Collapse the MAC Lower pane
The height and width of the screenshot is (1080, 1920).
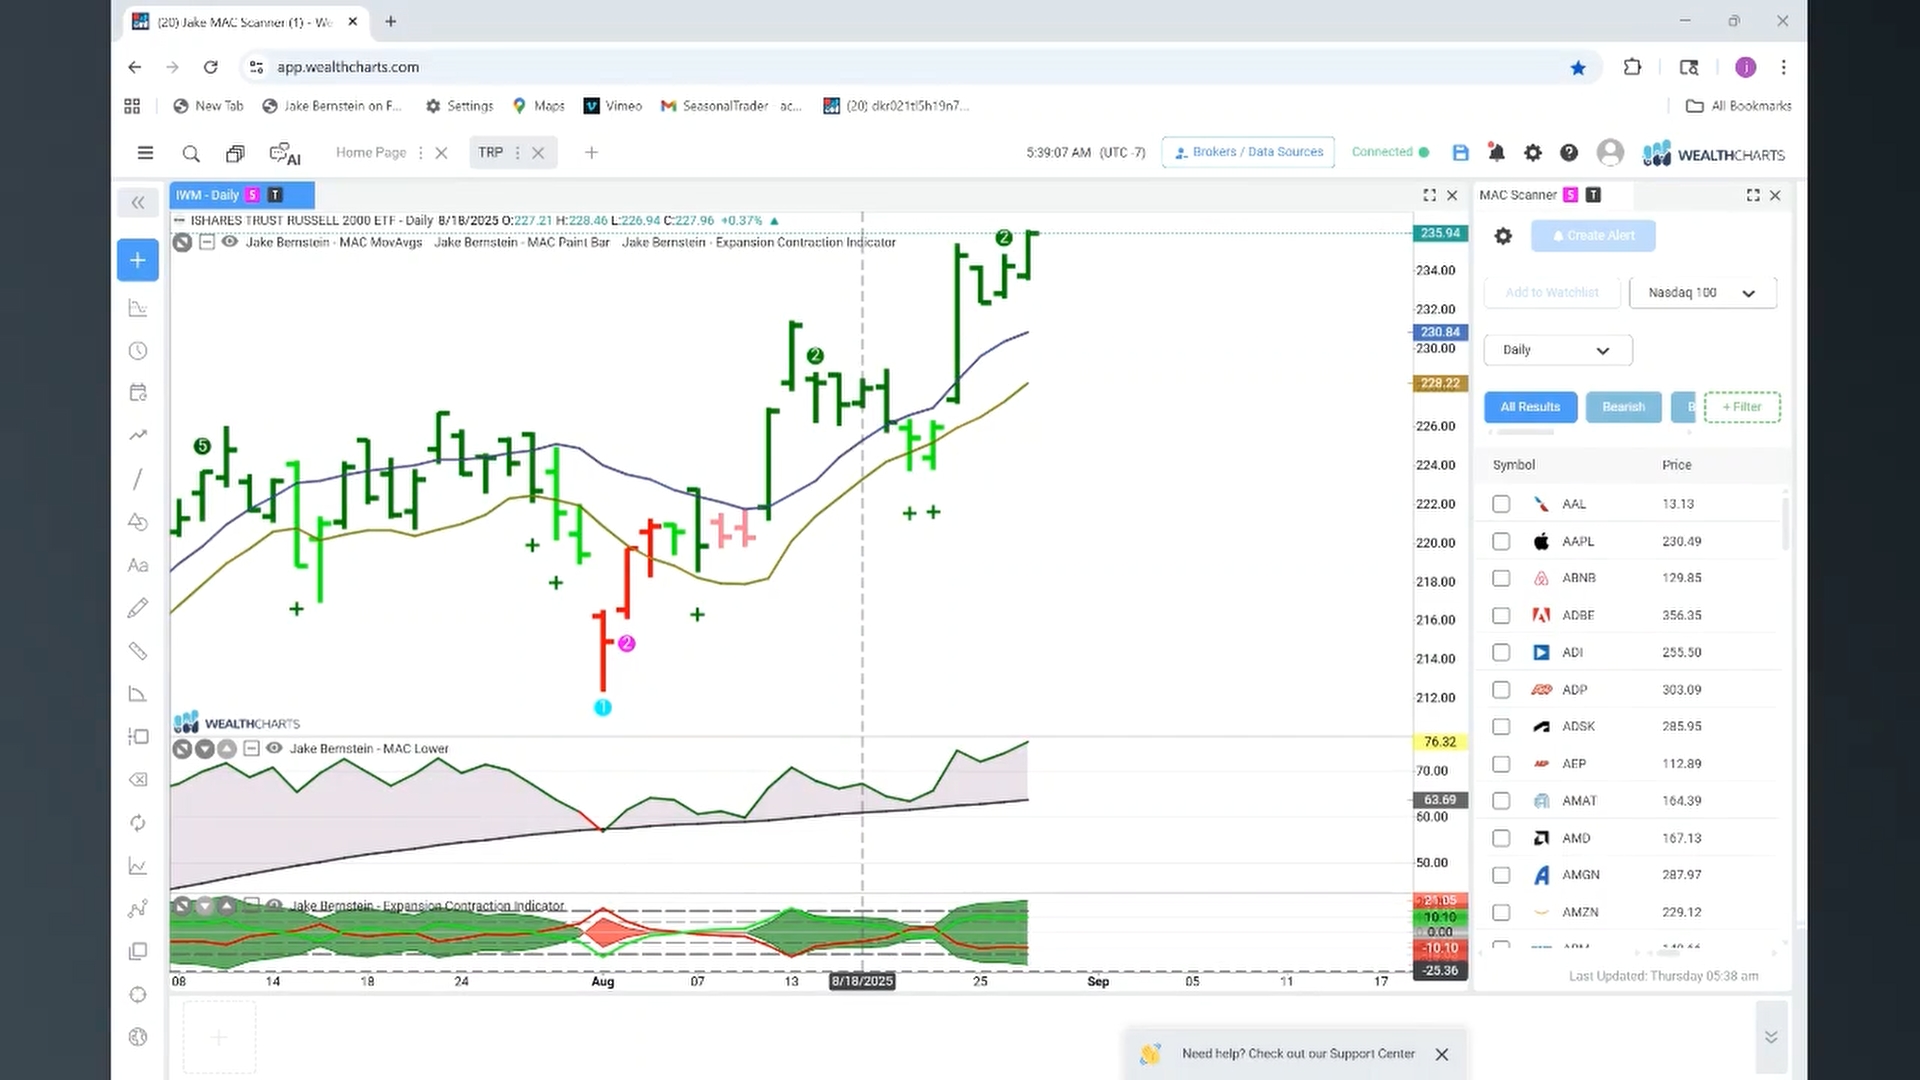[251, 748]
